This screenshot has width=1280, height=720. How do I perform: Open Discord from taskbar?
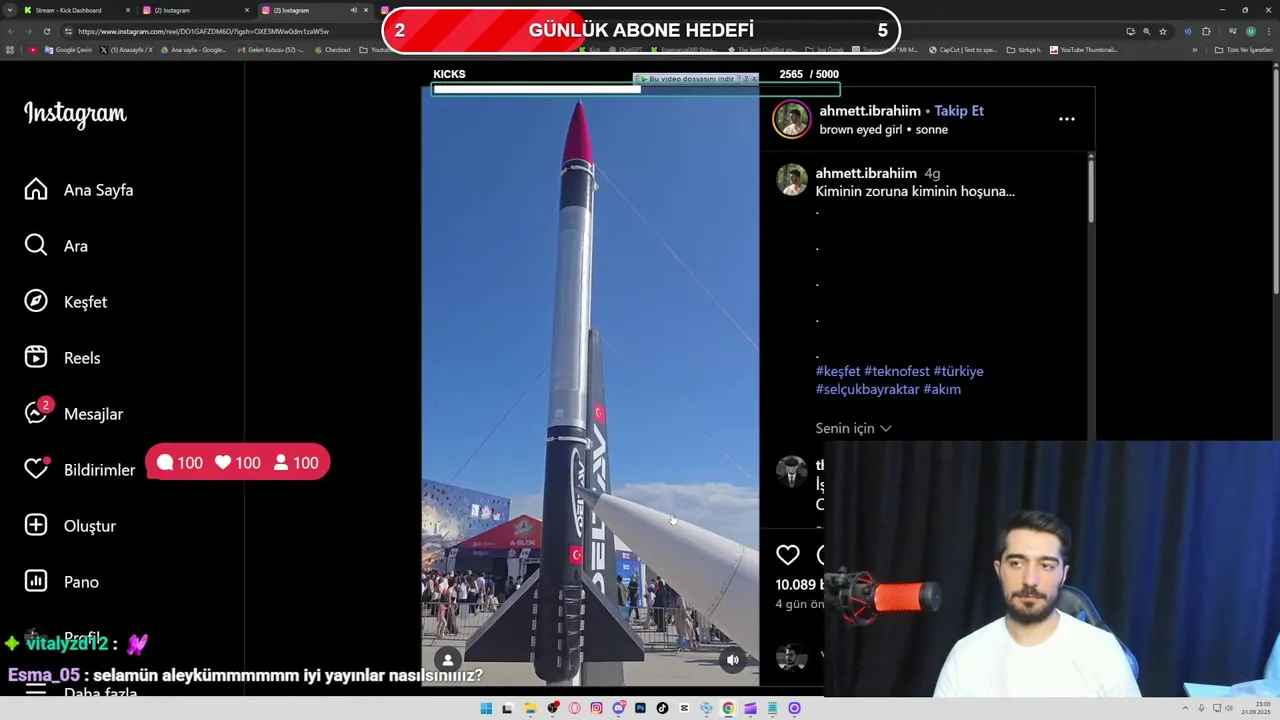click(618, 708)
